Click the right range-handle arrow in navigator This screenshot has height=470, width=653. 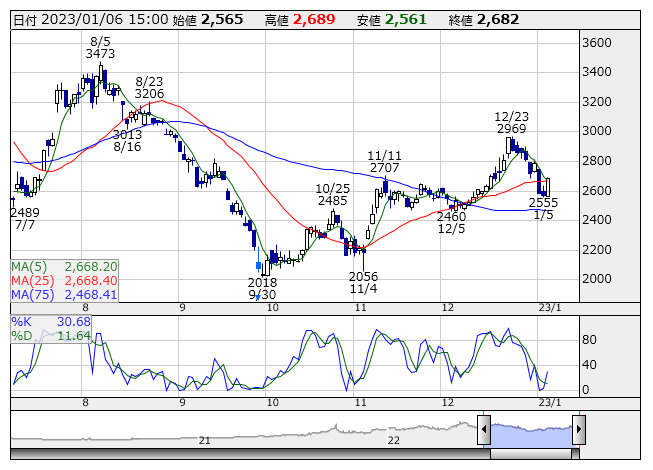click(x=579, y=429)
